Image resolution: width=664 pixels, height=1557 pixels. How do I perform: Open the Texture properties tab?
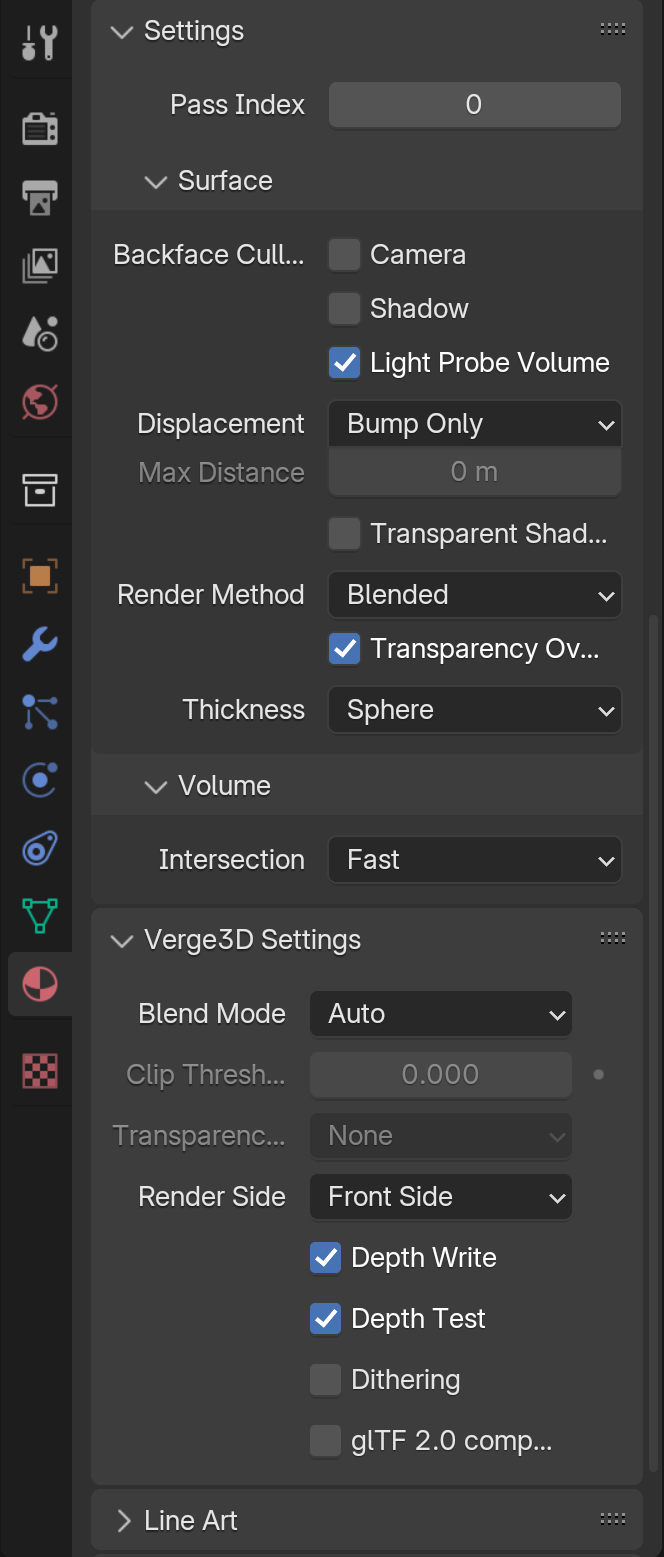tap(40, 1071)
